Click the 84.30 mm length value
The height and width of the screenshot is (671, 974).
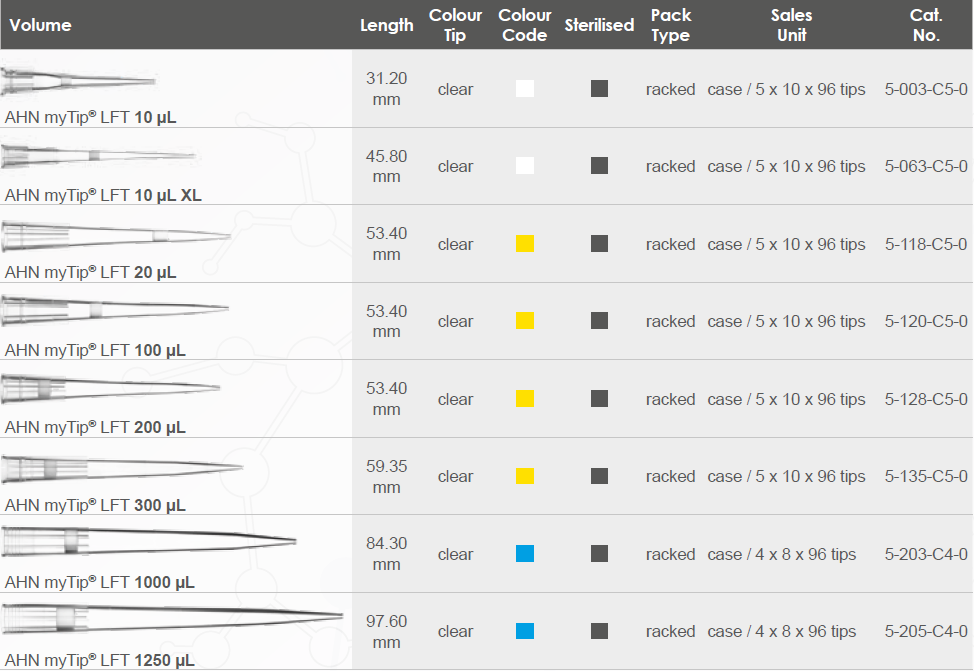click(x=386, y=554)
